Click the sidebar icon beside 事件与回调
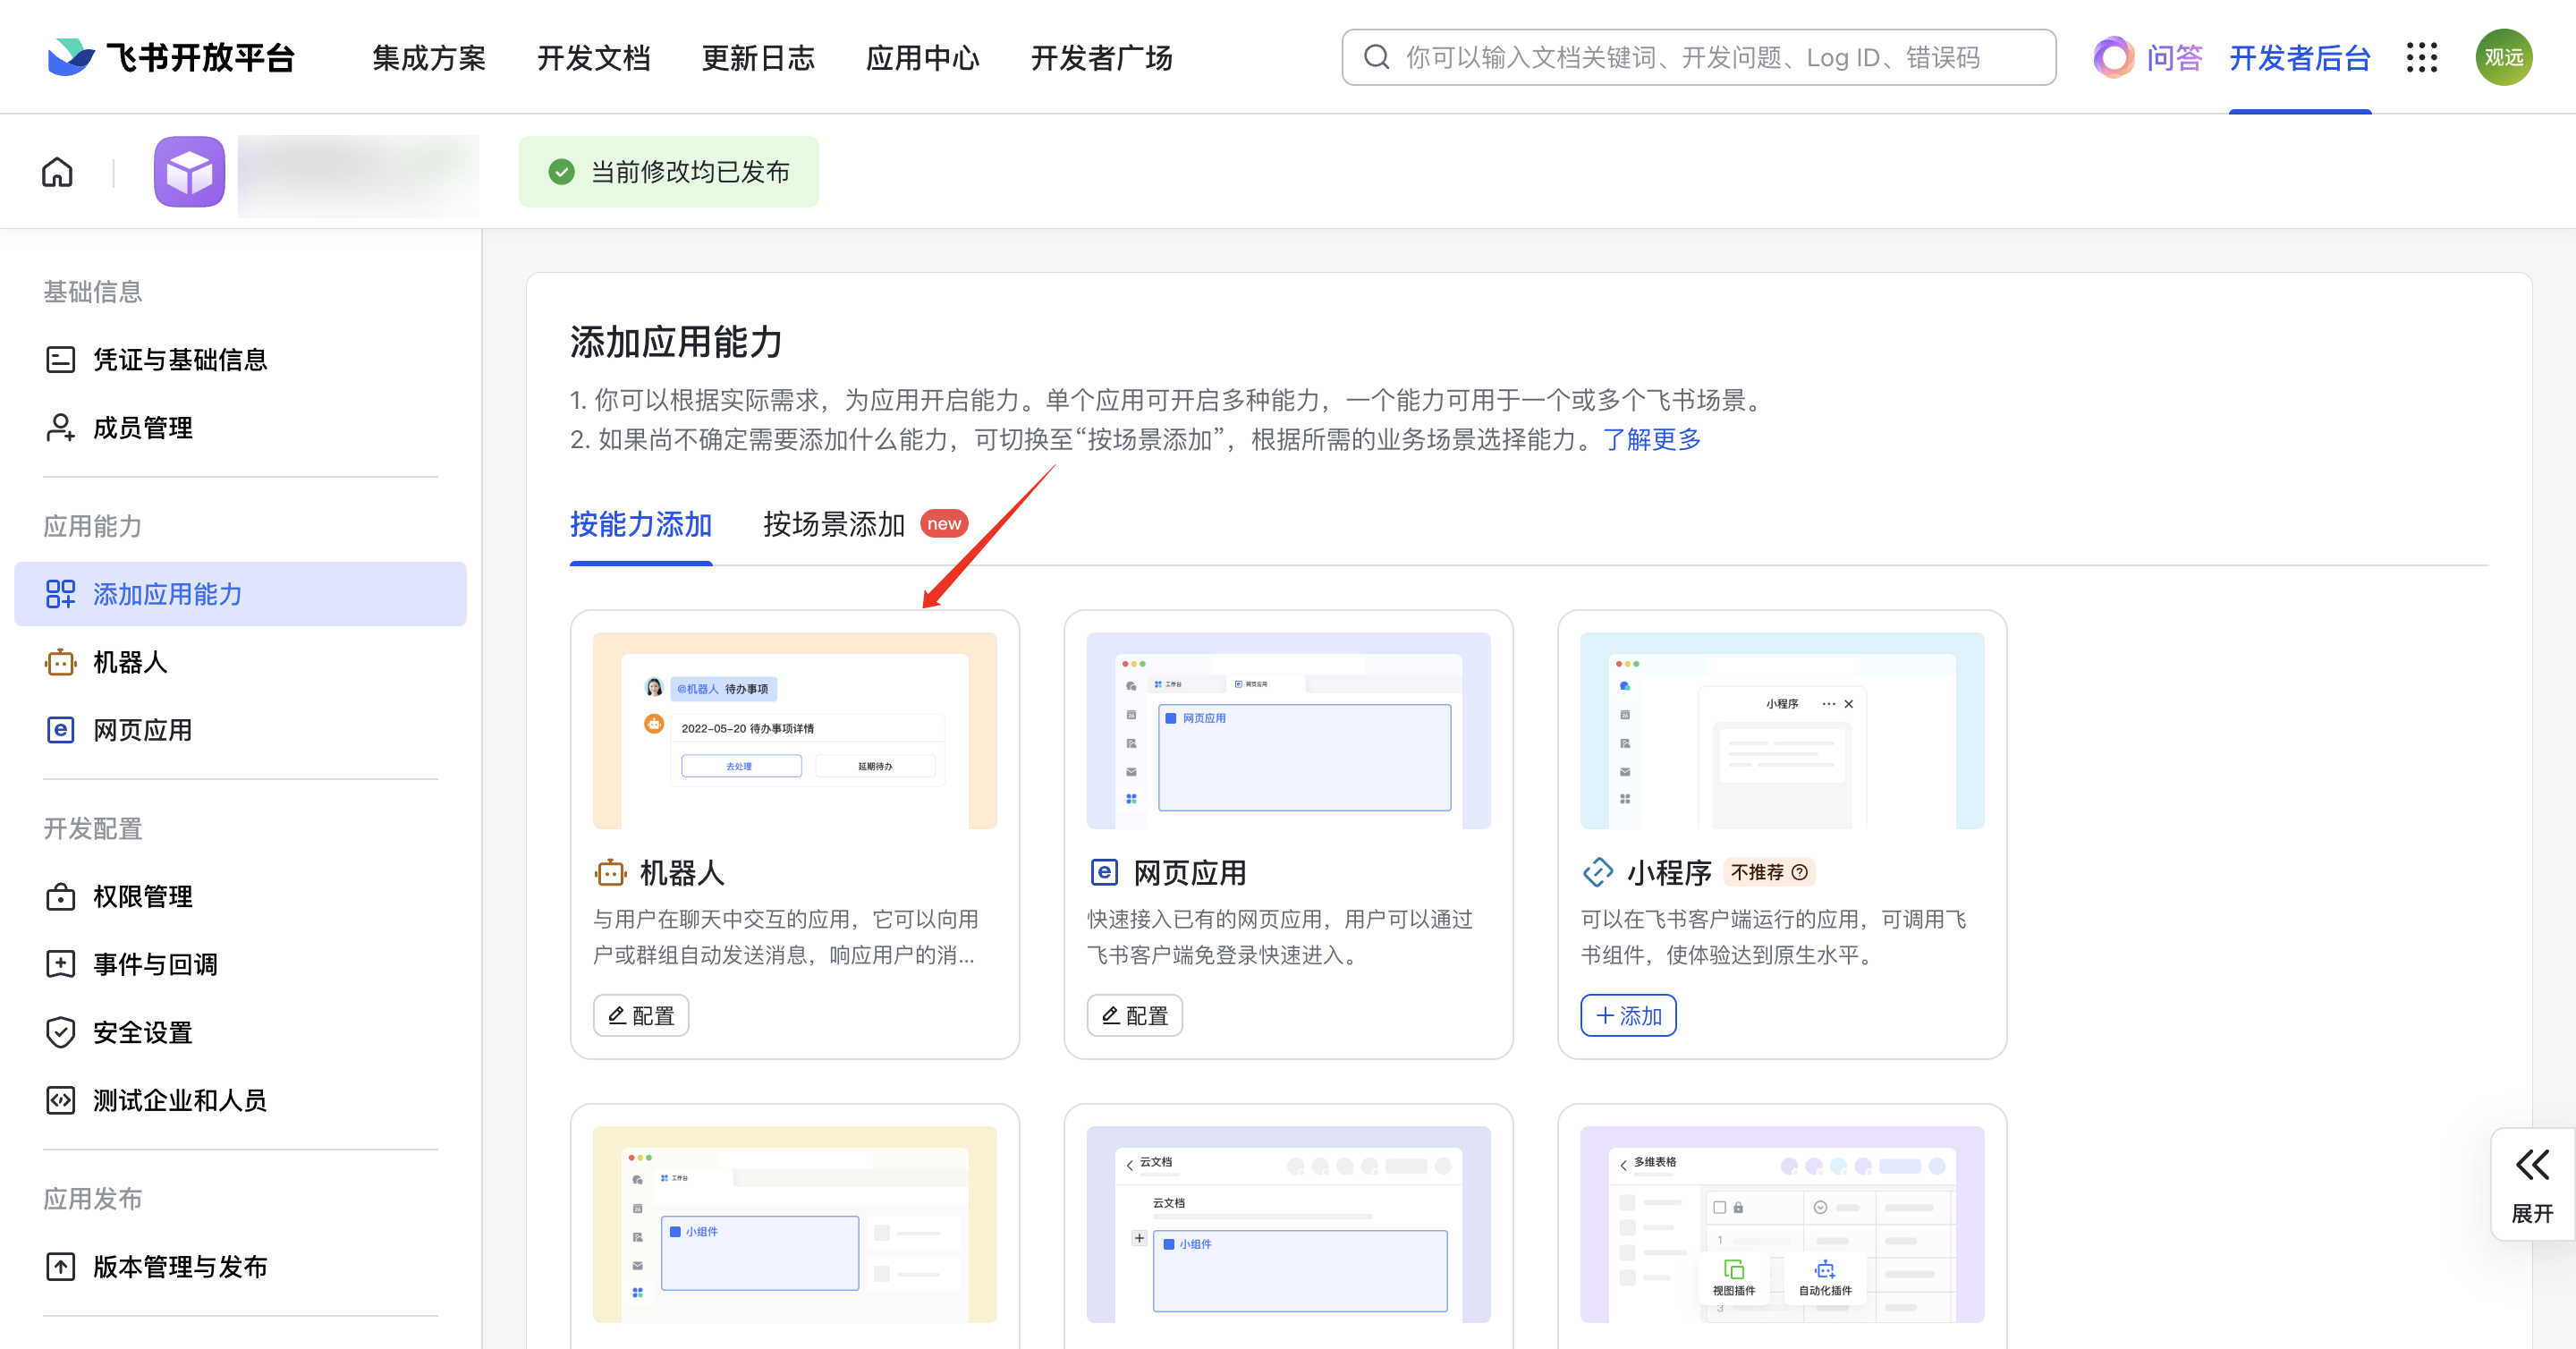This screenshot has height=1349, width=2576. (x=60, y=964)
